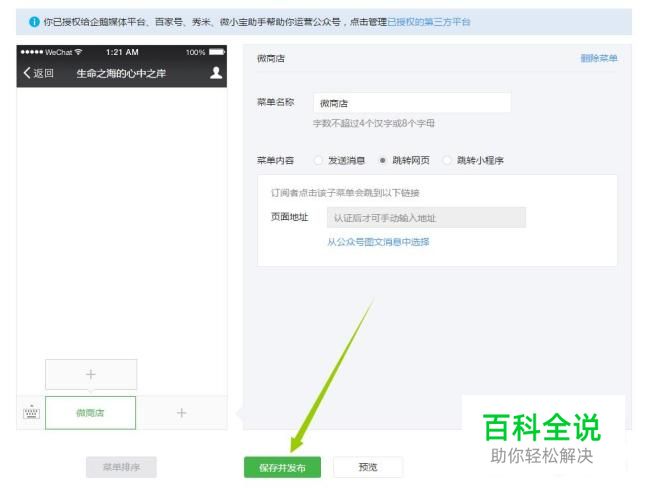Click the 生命之海的心中之岸 title in the phone header
650x499 pixels.
pos(121,73)
